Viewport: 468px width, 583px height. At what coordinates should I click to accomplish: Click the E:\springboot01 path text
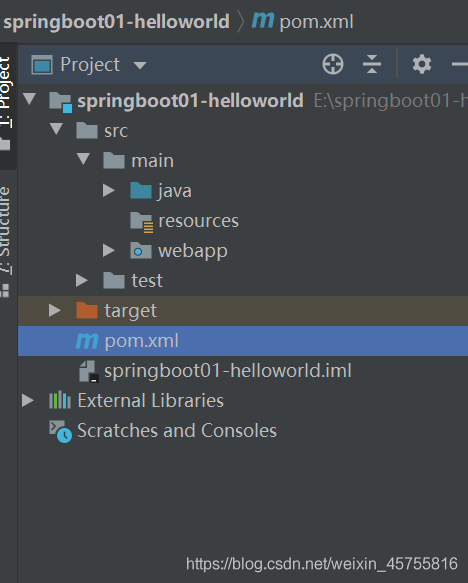click(x=391, y=100)
